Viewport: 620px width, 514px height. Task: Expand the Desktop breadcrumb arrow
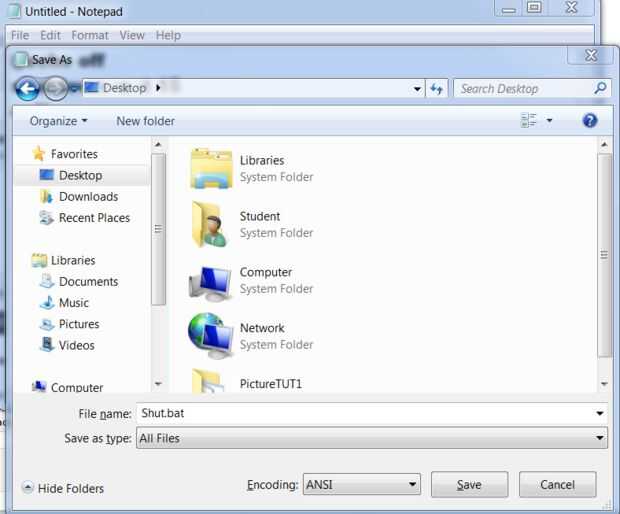pos(158,88)
